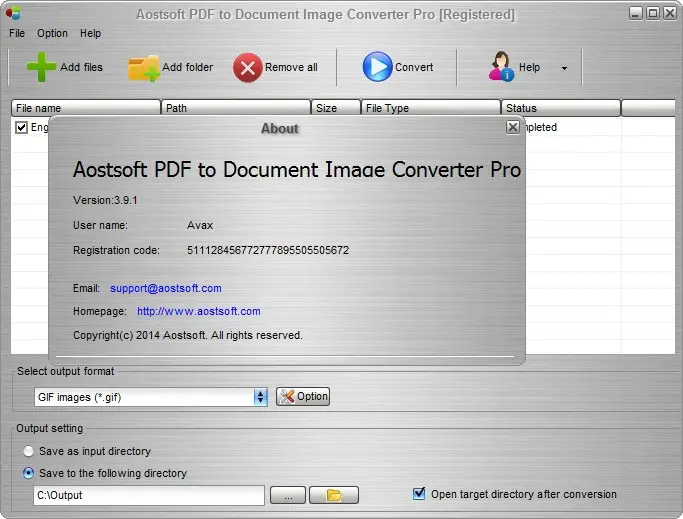Maximize the converter window
The image size is (683, 519).
(653, 13)
